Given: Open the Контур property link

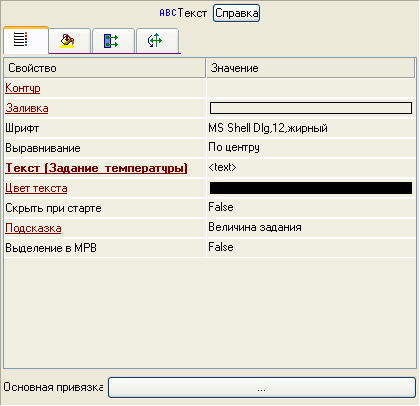Looking at the screenshot, I should (23, 88).
